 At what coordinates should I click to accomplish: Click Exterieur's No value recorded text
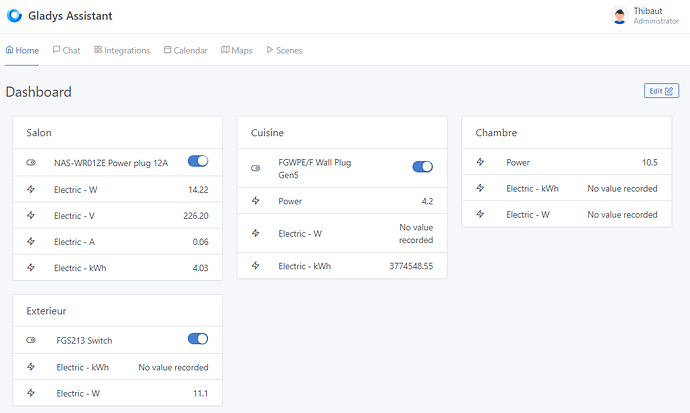(173, 367)
